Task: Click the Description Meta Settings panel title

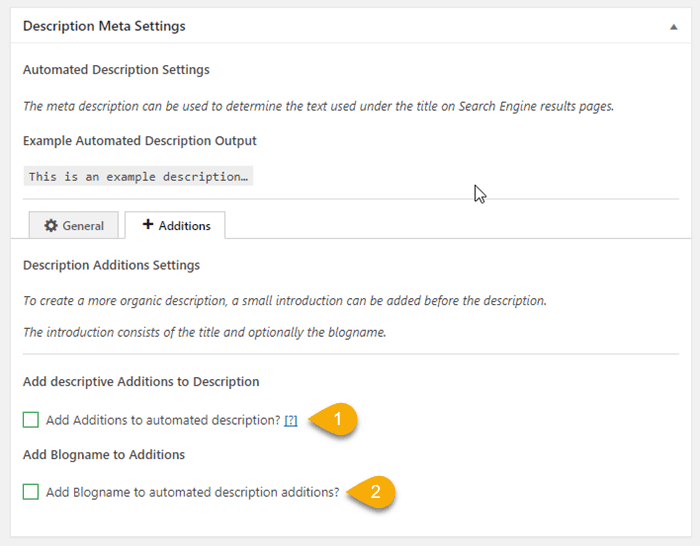Action: 104,26
